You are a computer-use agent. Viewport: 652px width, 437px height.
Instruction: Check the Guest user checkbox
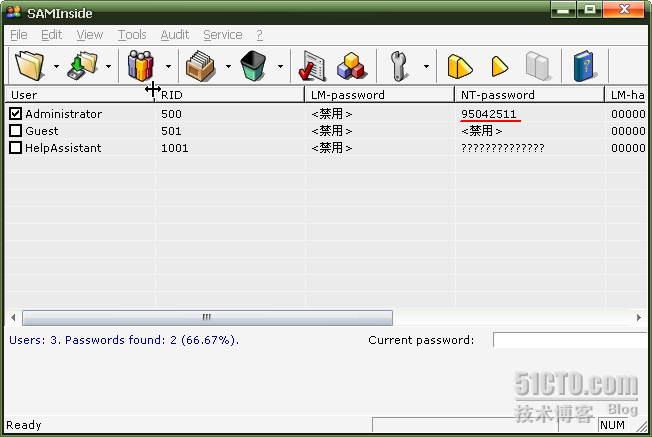tap(15, 131)
